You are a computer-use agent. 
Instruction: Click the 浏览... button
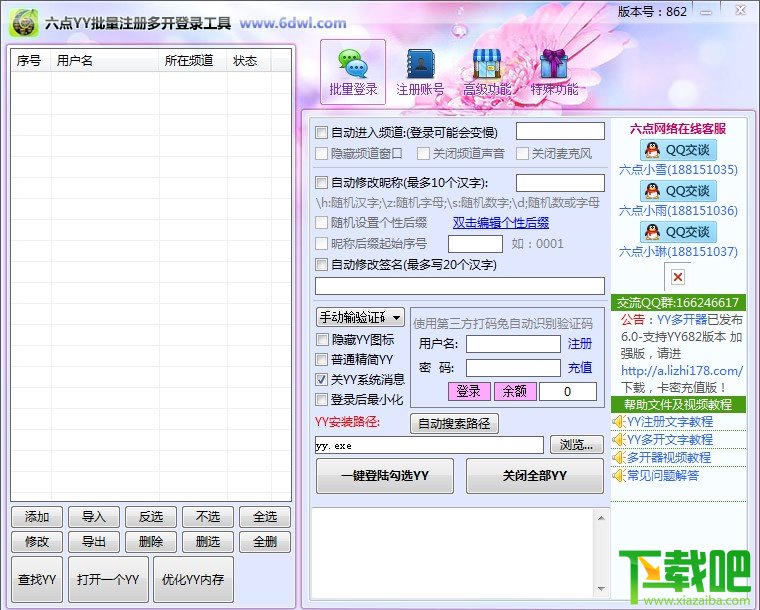[x=576, y=444]
